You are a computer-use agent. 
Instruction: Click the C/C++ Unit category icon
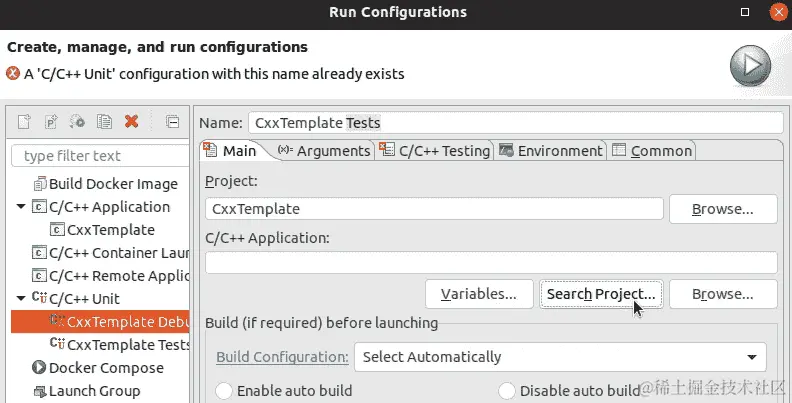[39, 298]
